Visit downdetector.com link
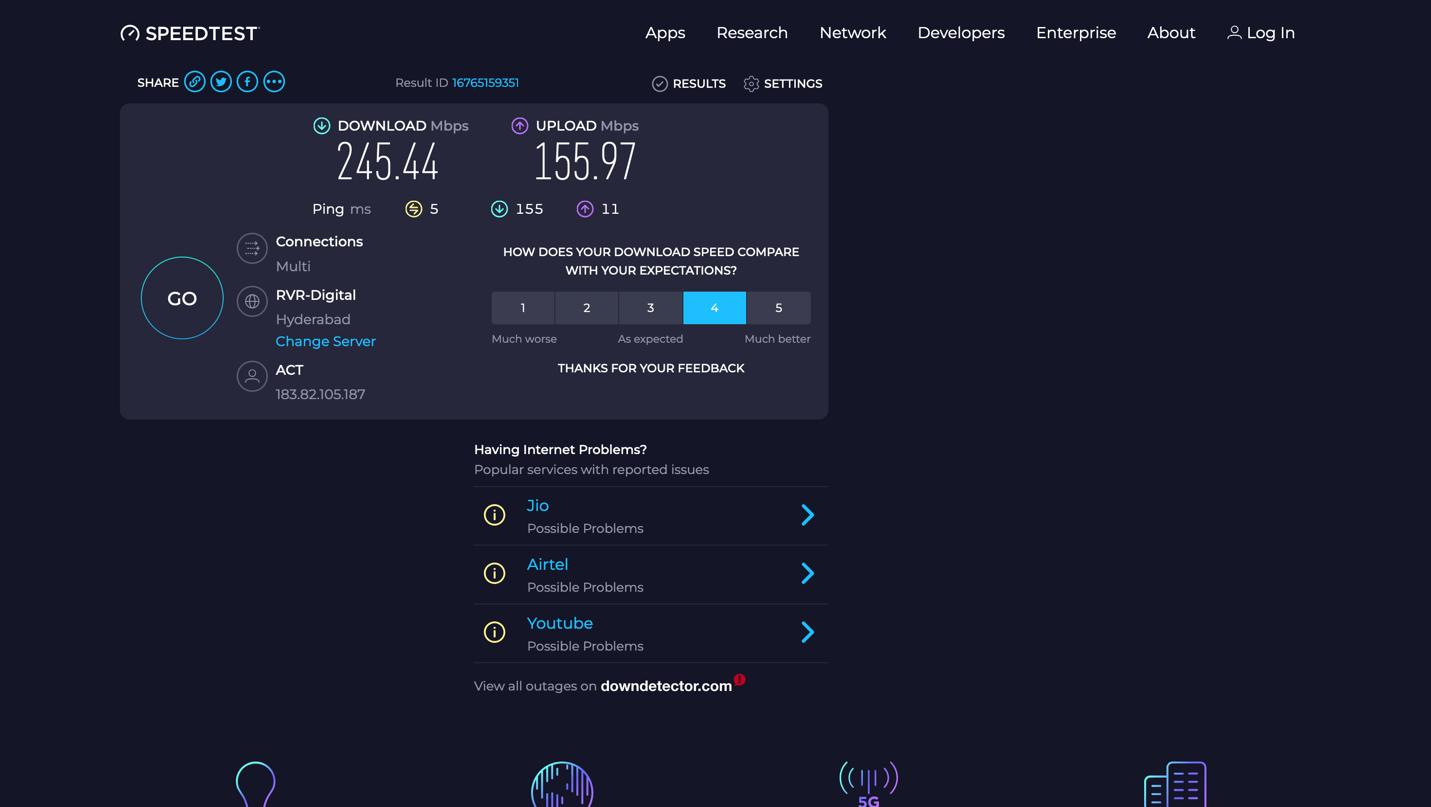Image resolution: width=1431 pixels, height=807 pixels. (666, 686)
